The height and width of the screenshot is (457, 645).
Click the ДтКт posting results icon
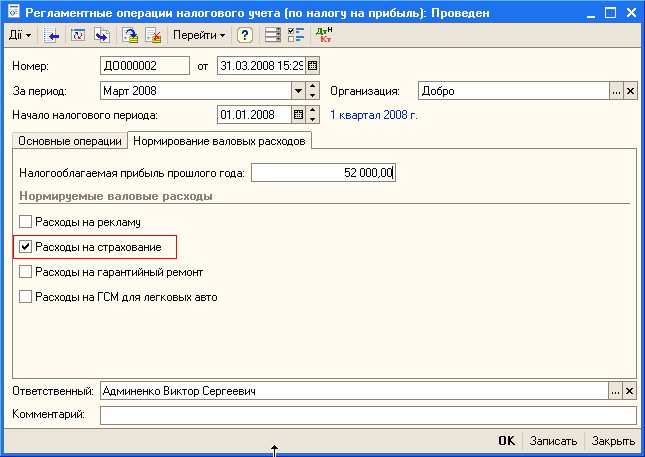[x=324, y=35]
